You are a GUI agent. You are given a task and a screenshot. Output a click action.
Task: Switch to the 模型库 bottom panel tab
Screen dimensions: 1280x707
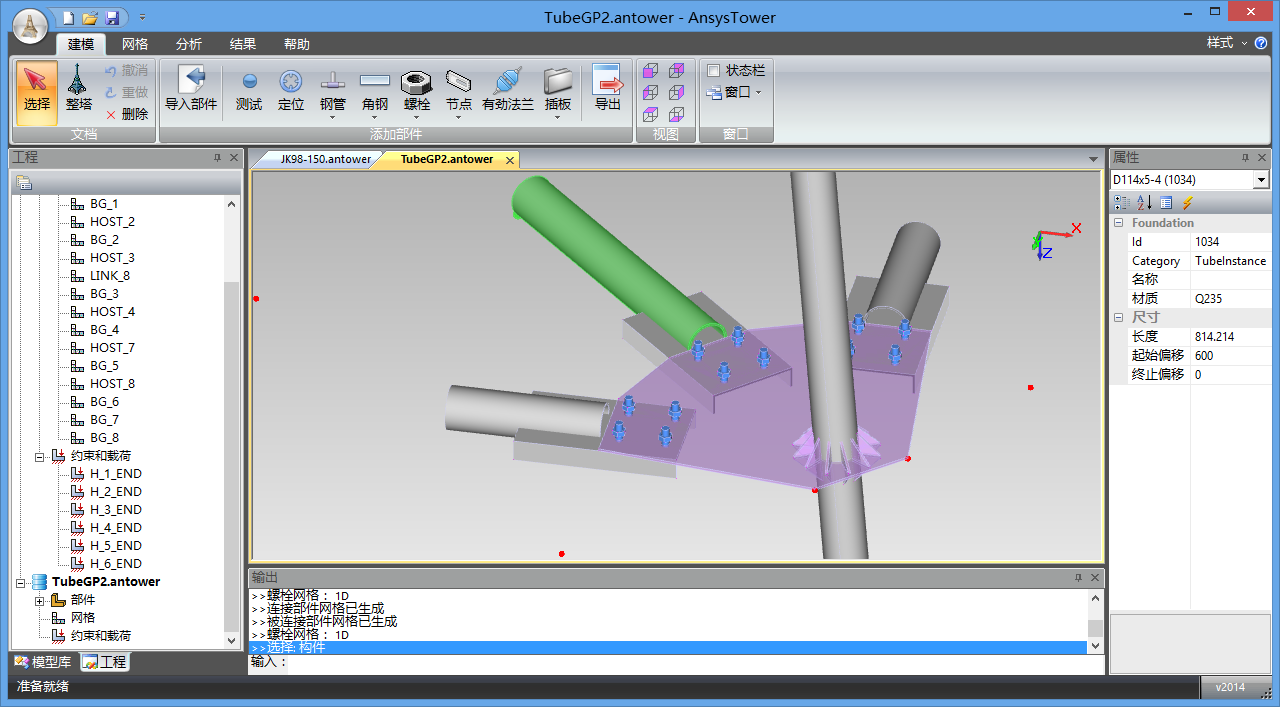pyautogui.click(x=44, y=662)
